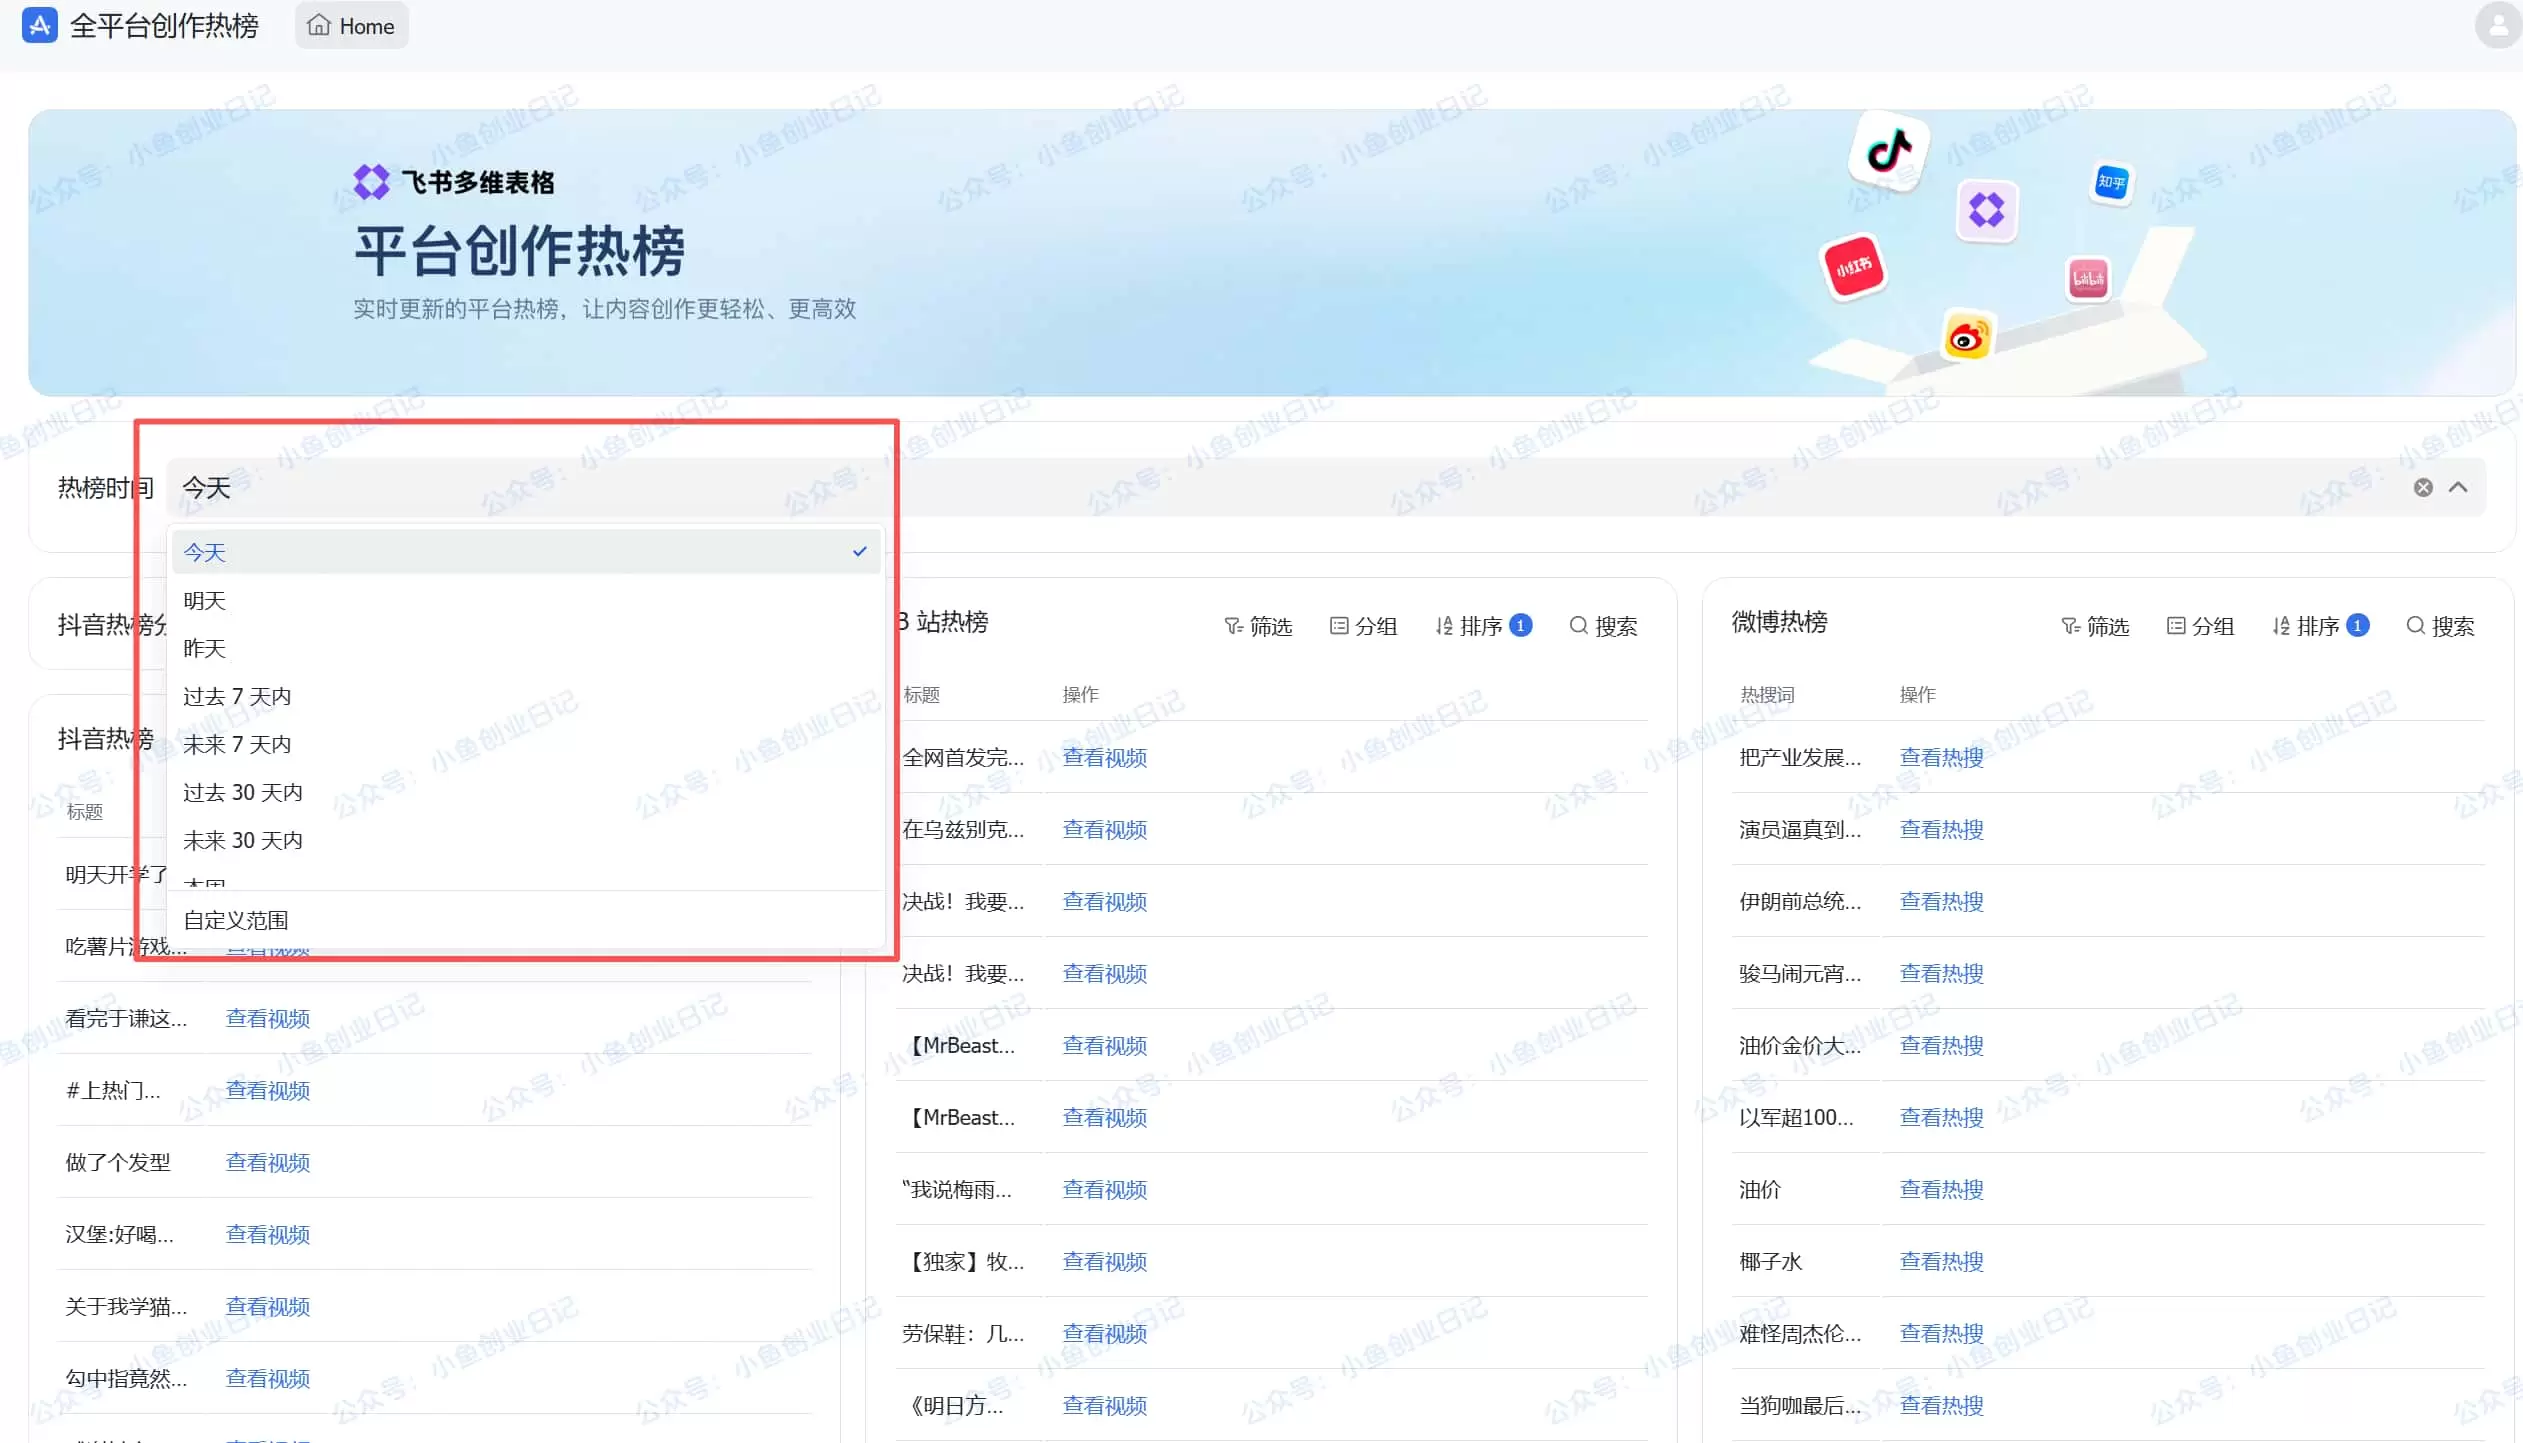Image resolution: width=2523 pixels, height=1443 pixels.
Task: Click the B站热榜 搜索 search icon
Action: point(1578,625)
